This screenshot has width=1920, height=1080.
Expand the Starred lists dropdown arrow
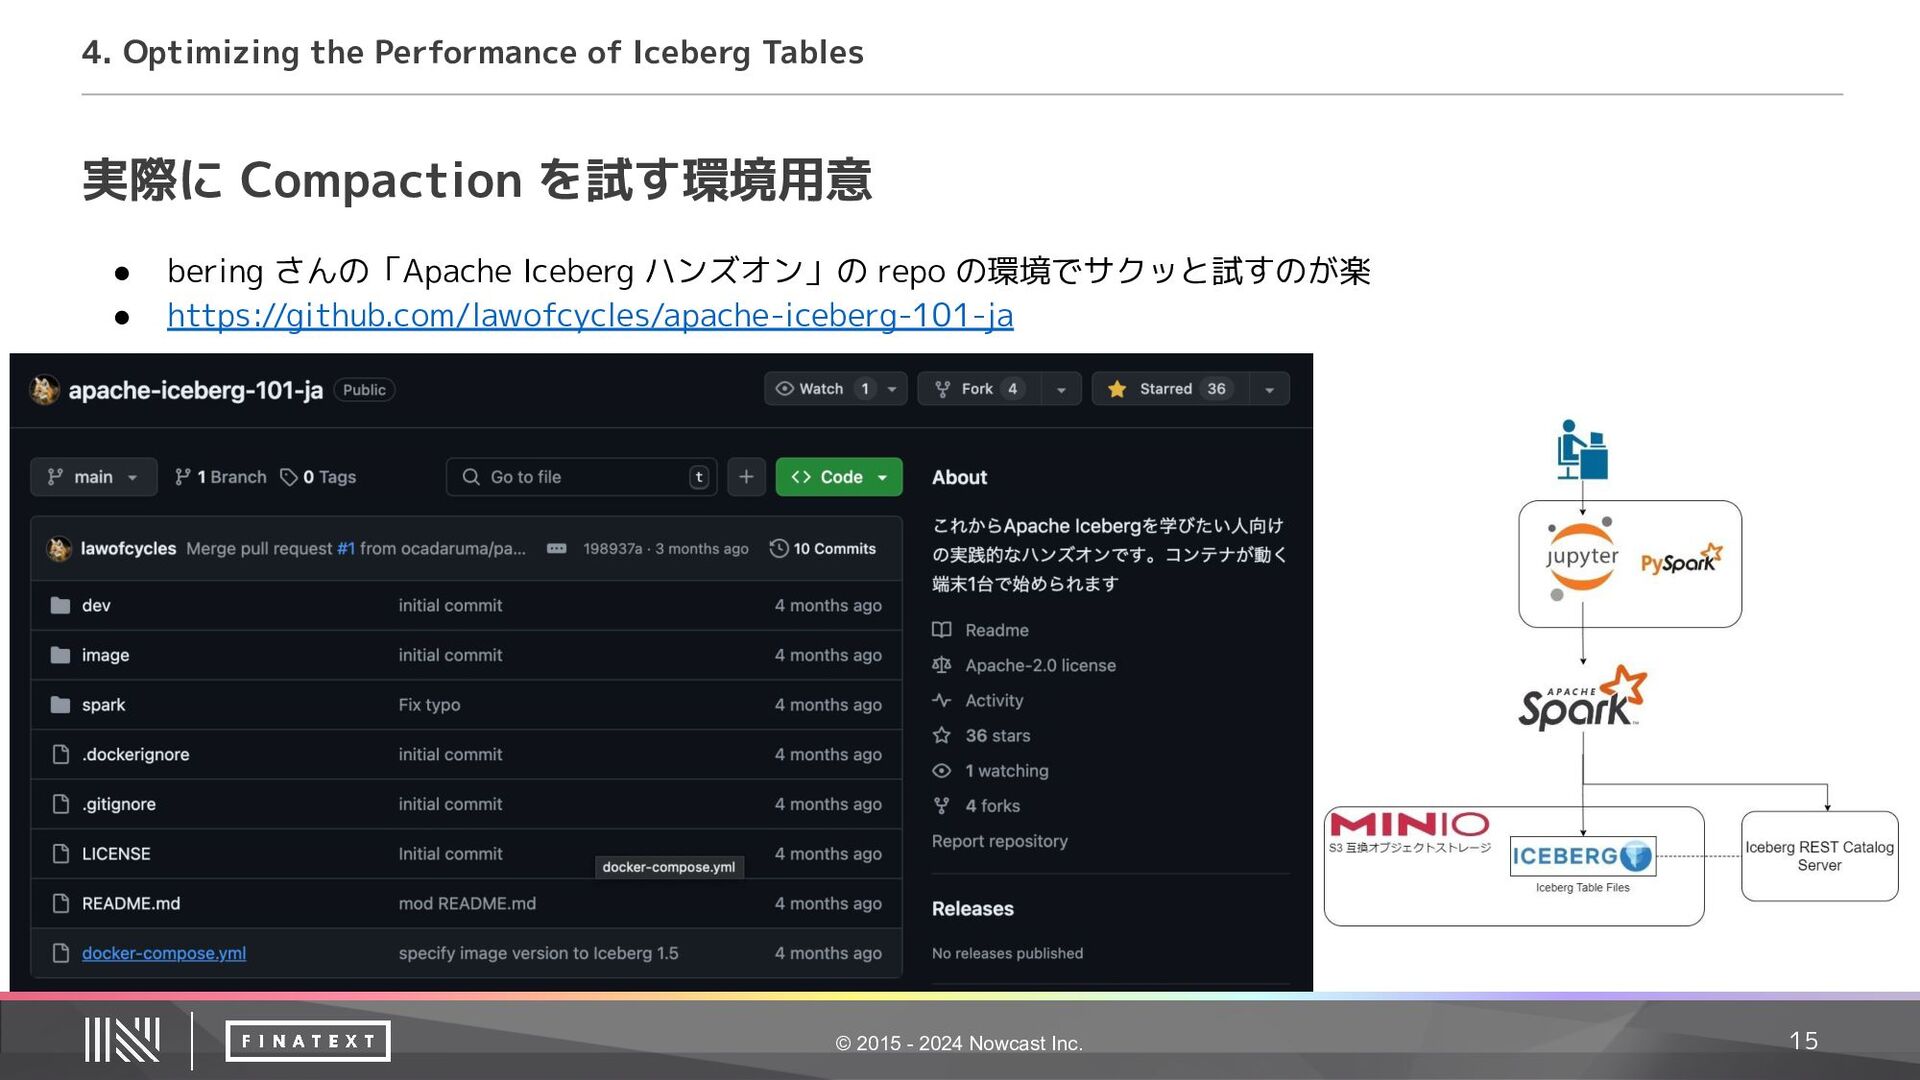tap(1269, 389)
